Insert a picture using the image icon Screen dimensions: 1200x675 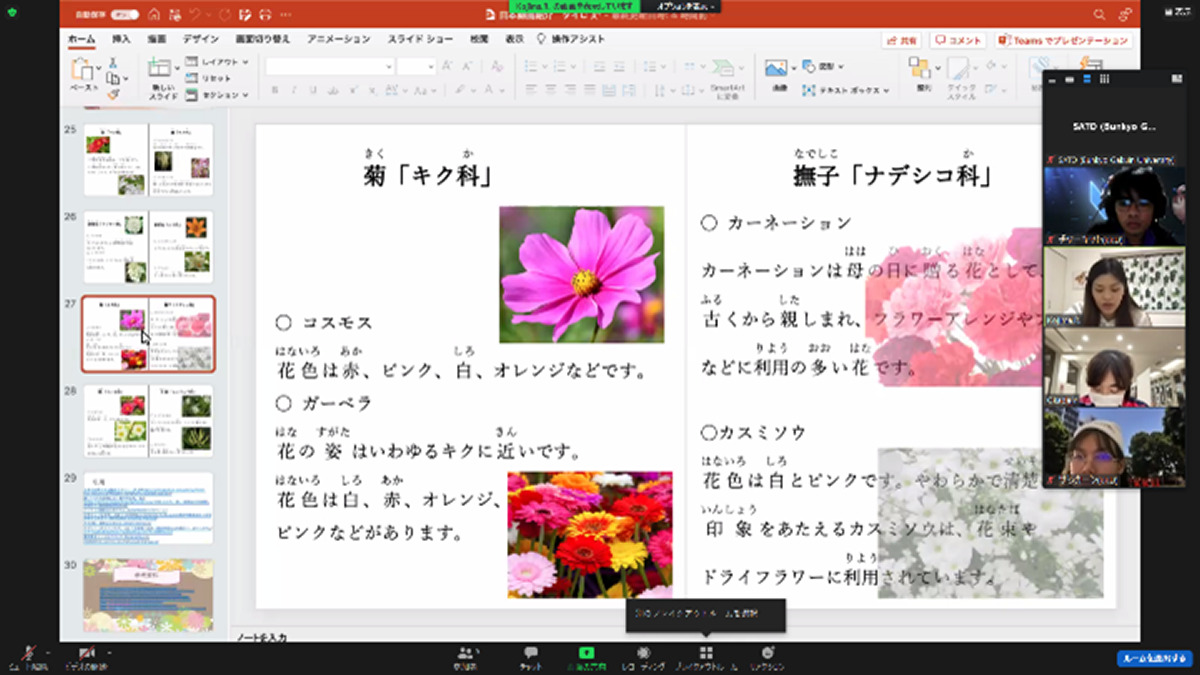[776, 68]
